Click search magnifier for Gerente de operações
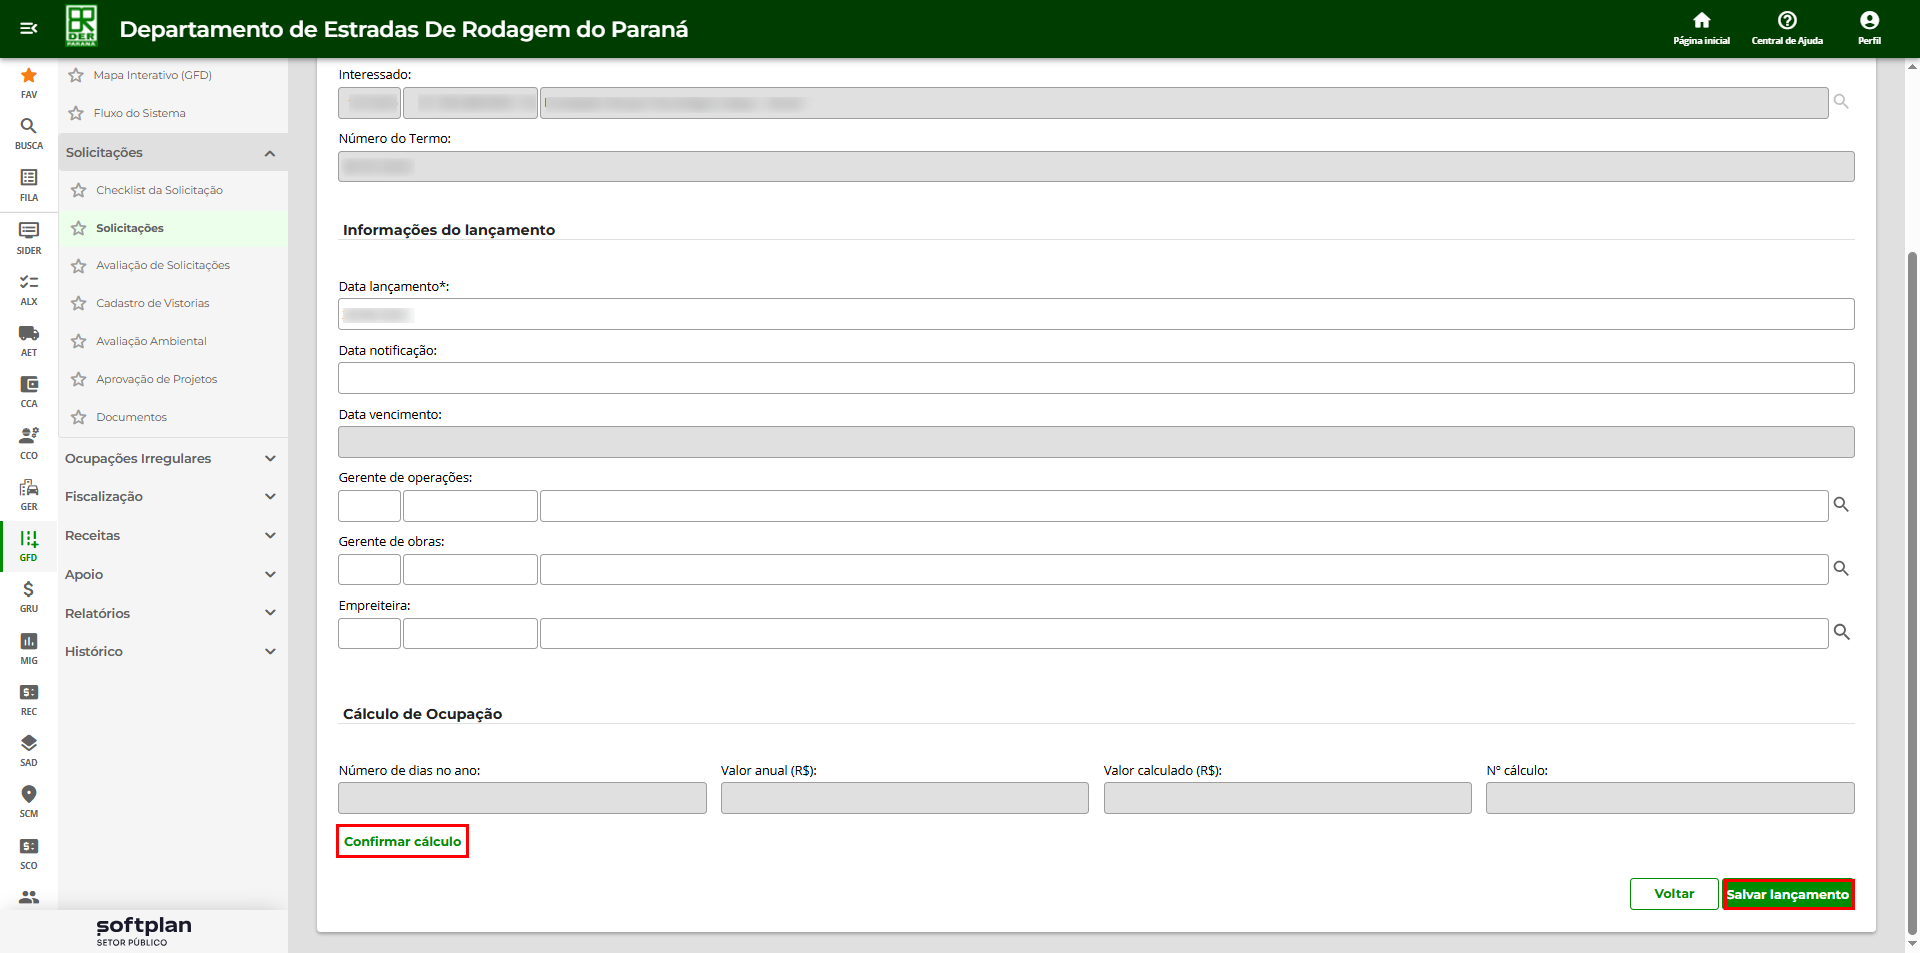Viewport: 1920px width, 953px height. coord(1841,505)
